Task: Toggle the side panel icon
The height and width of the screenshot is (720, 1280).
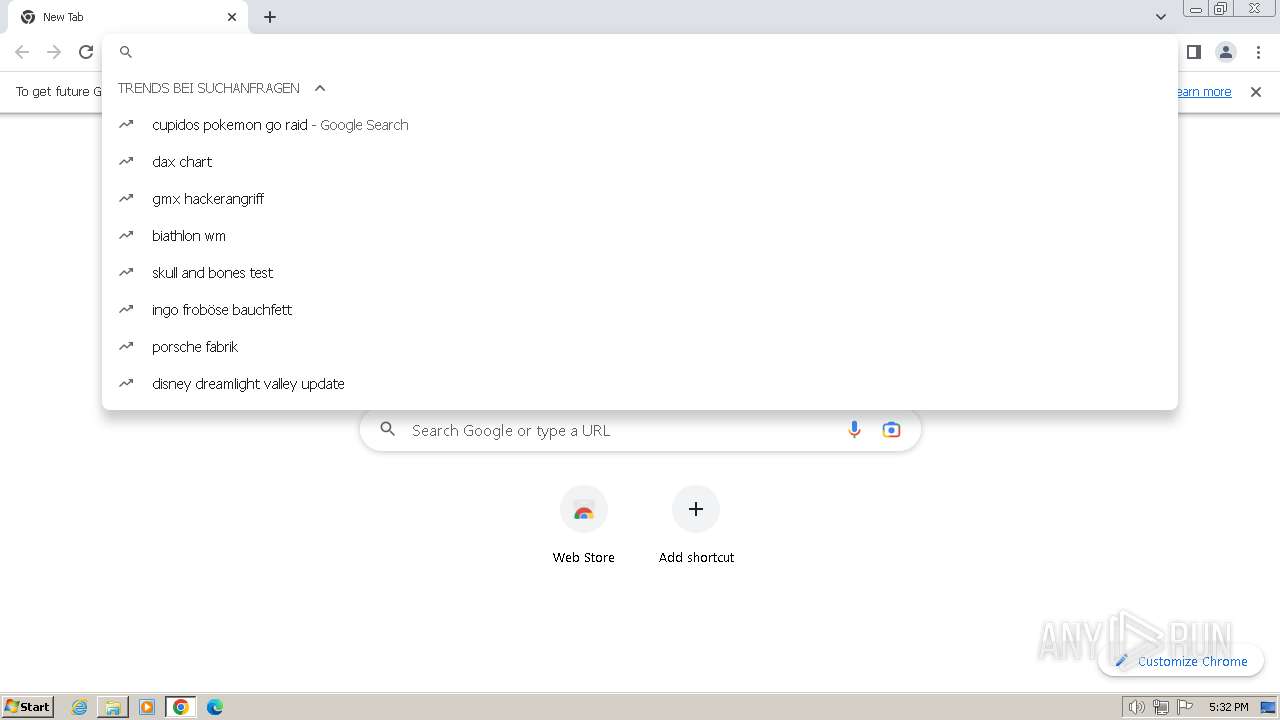Action: pyautogui.click(x=1194, y=52)
